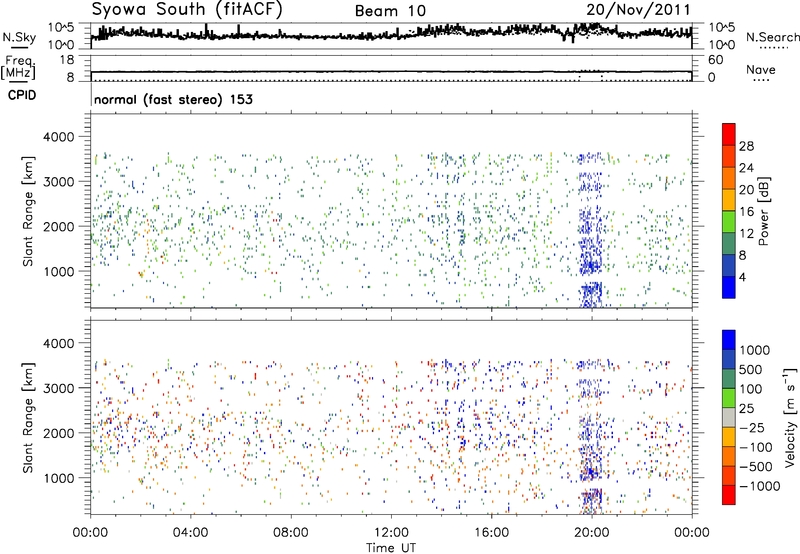Image resolution: width=800 pixels, height=554 pixels.
Task: Pick the 16–20 dB yellow segment of Power bar
Action: pyautogui.click(x=729, y=200)
